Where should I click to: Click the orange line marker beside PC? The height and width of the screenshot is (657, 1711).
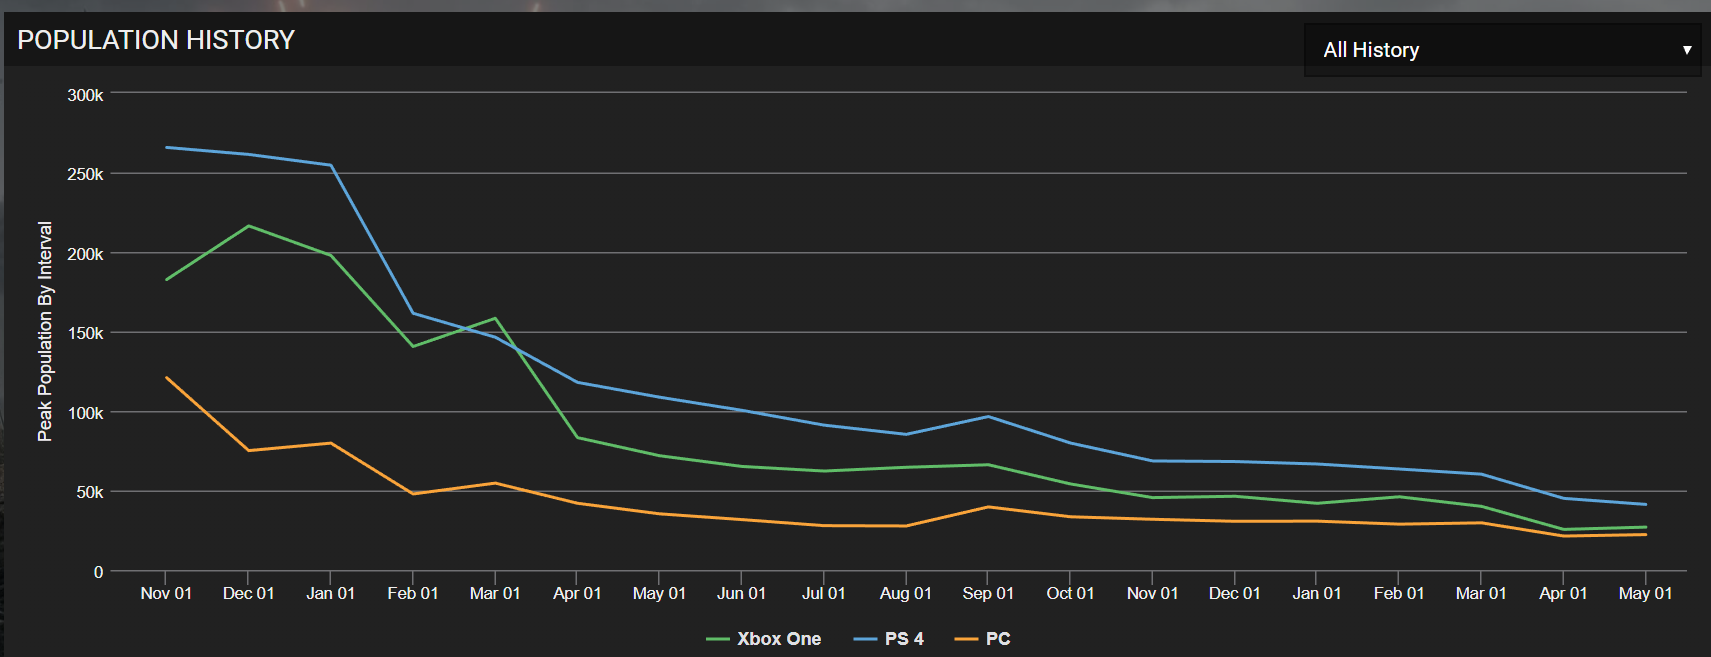pos(966,639)
